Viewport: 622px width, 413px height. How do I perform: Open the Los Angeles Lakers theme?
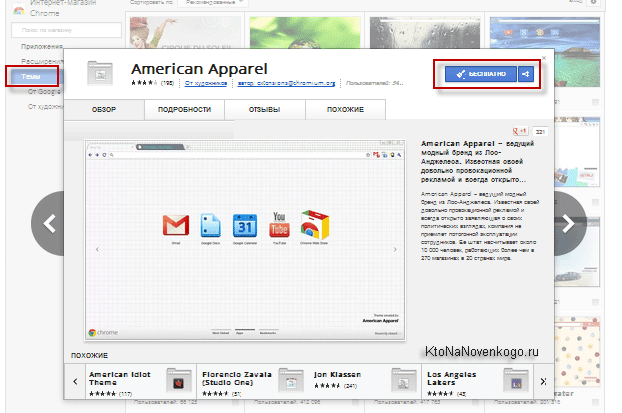pyautogui.click(x=478, y=381)
